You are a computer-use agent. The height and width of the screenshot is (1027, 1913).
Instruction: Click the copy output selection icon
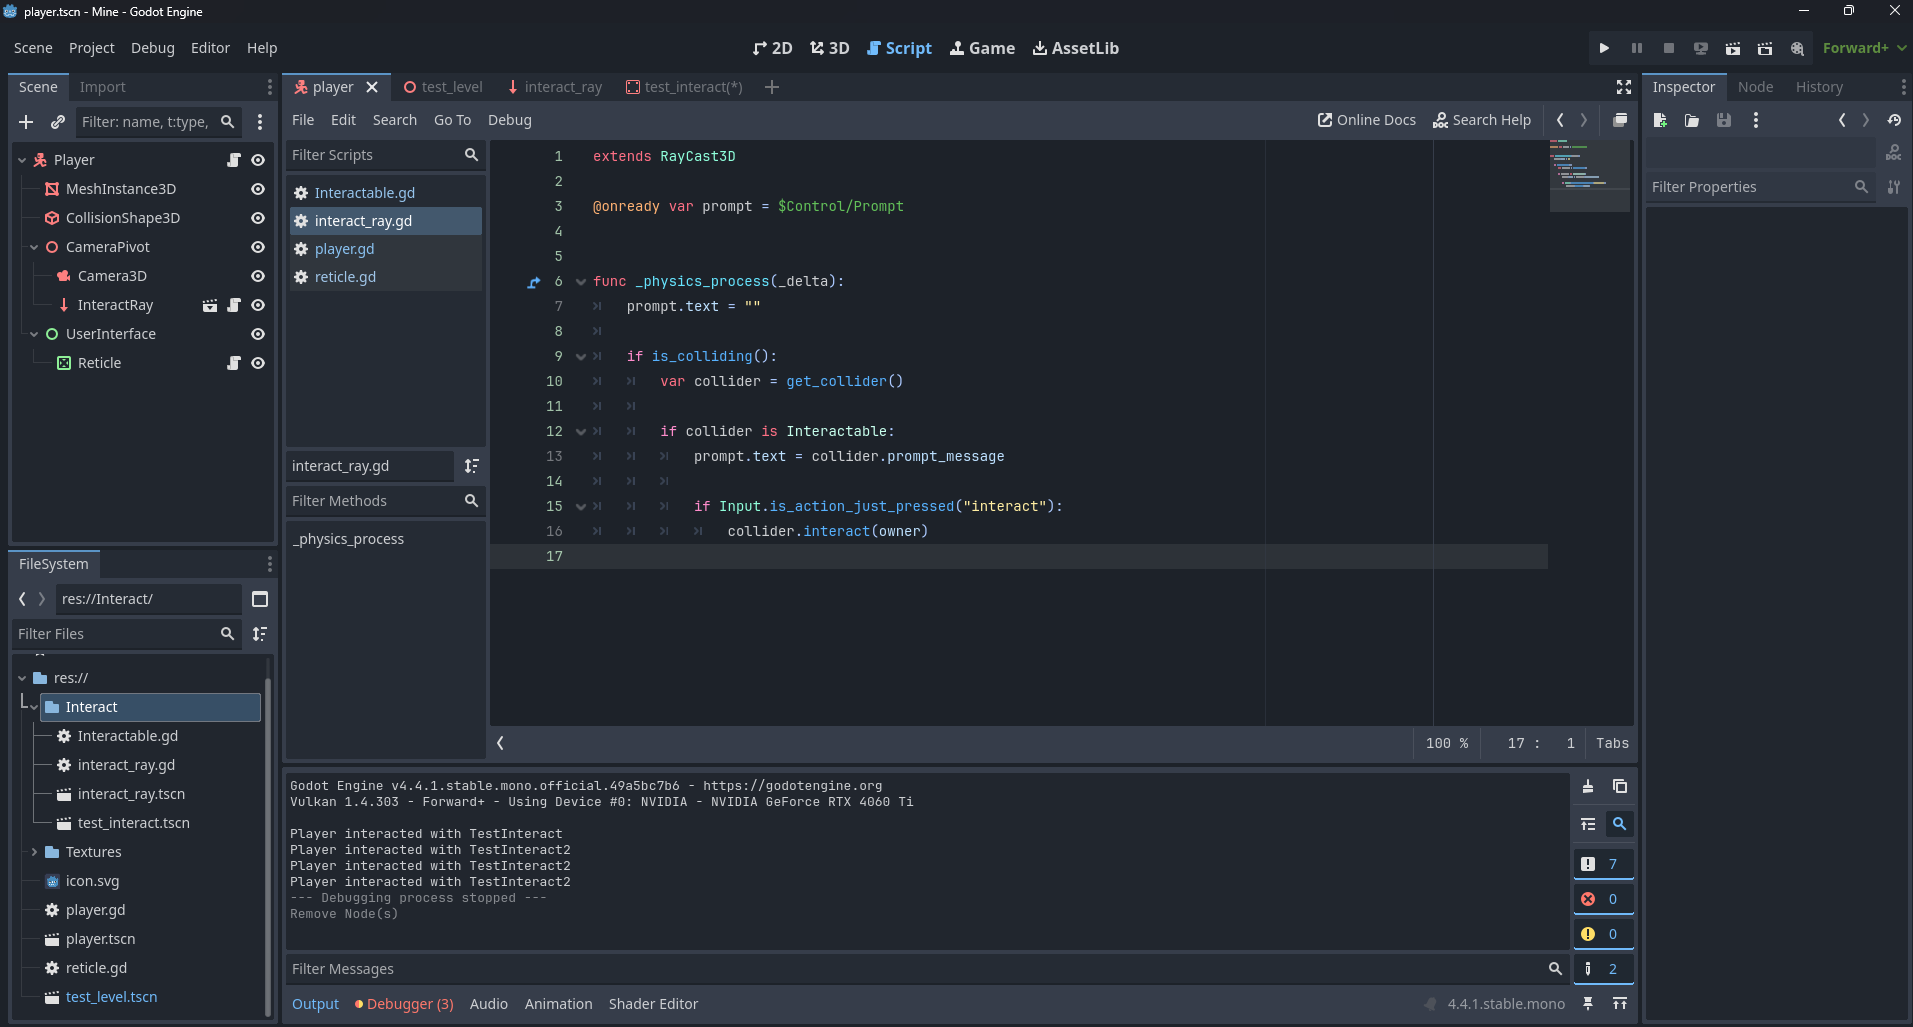(x=1620, y=787)
